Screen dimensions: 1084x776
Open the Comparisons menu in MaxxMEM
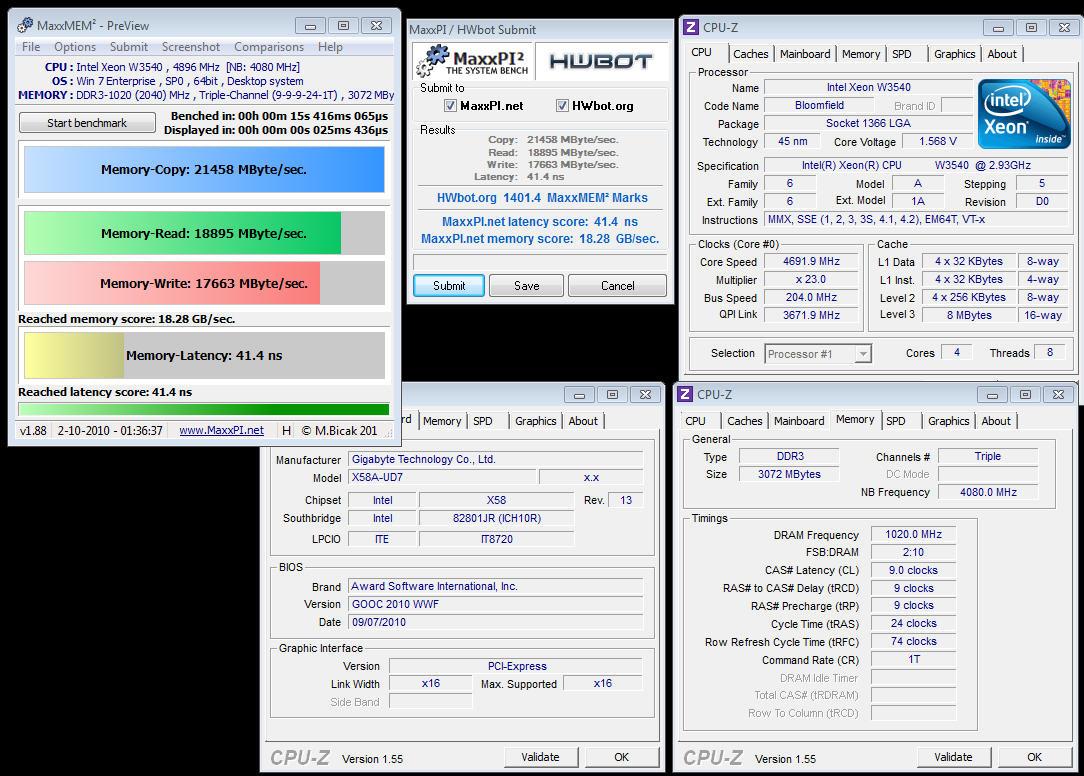269,47
